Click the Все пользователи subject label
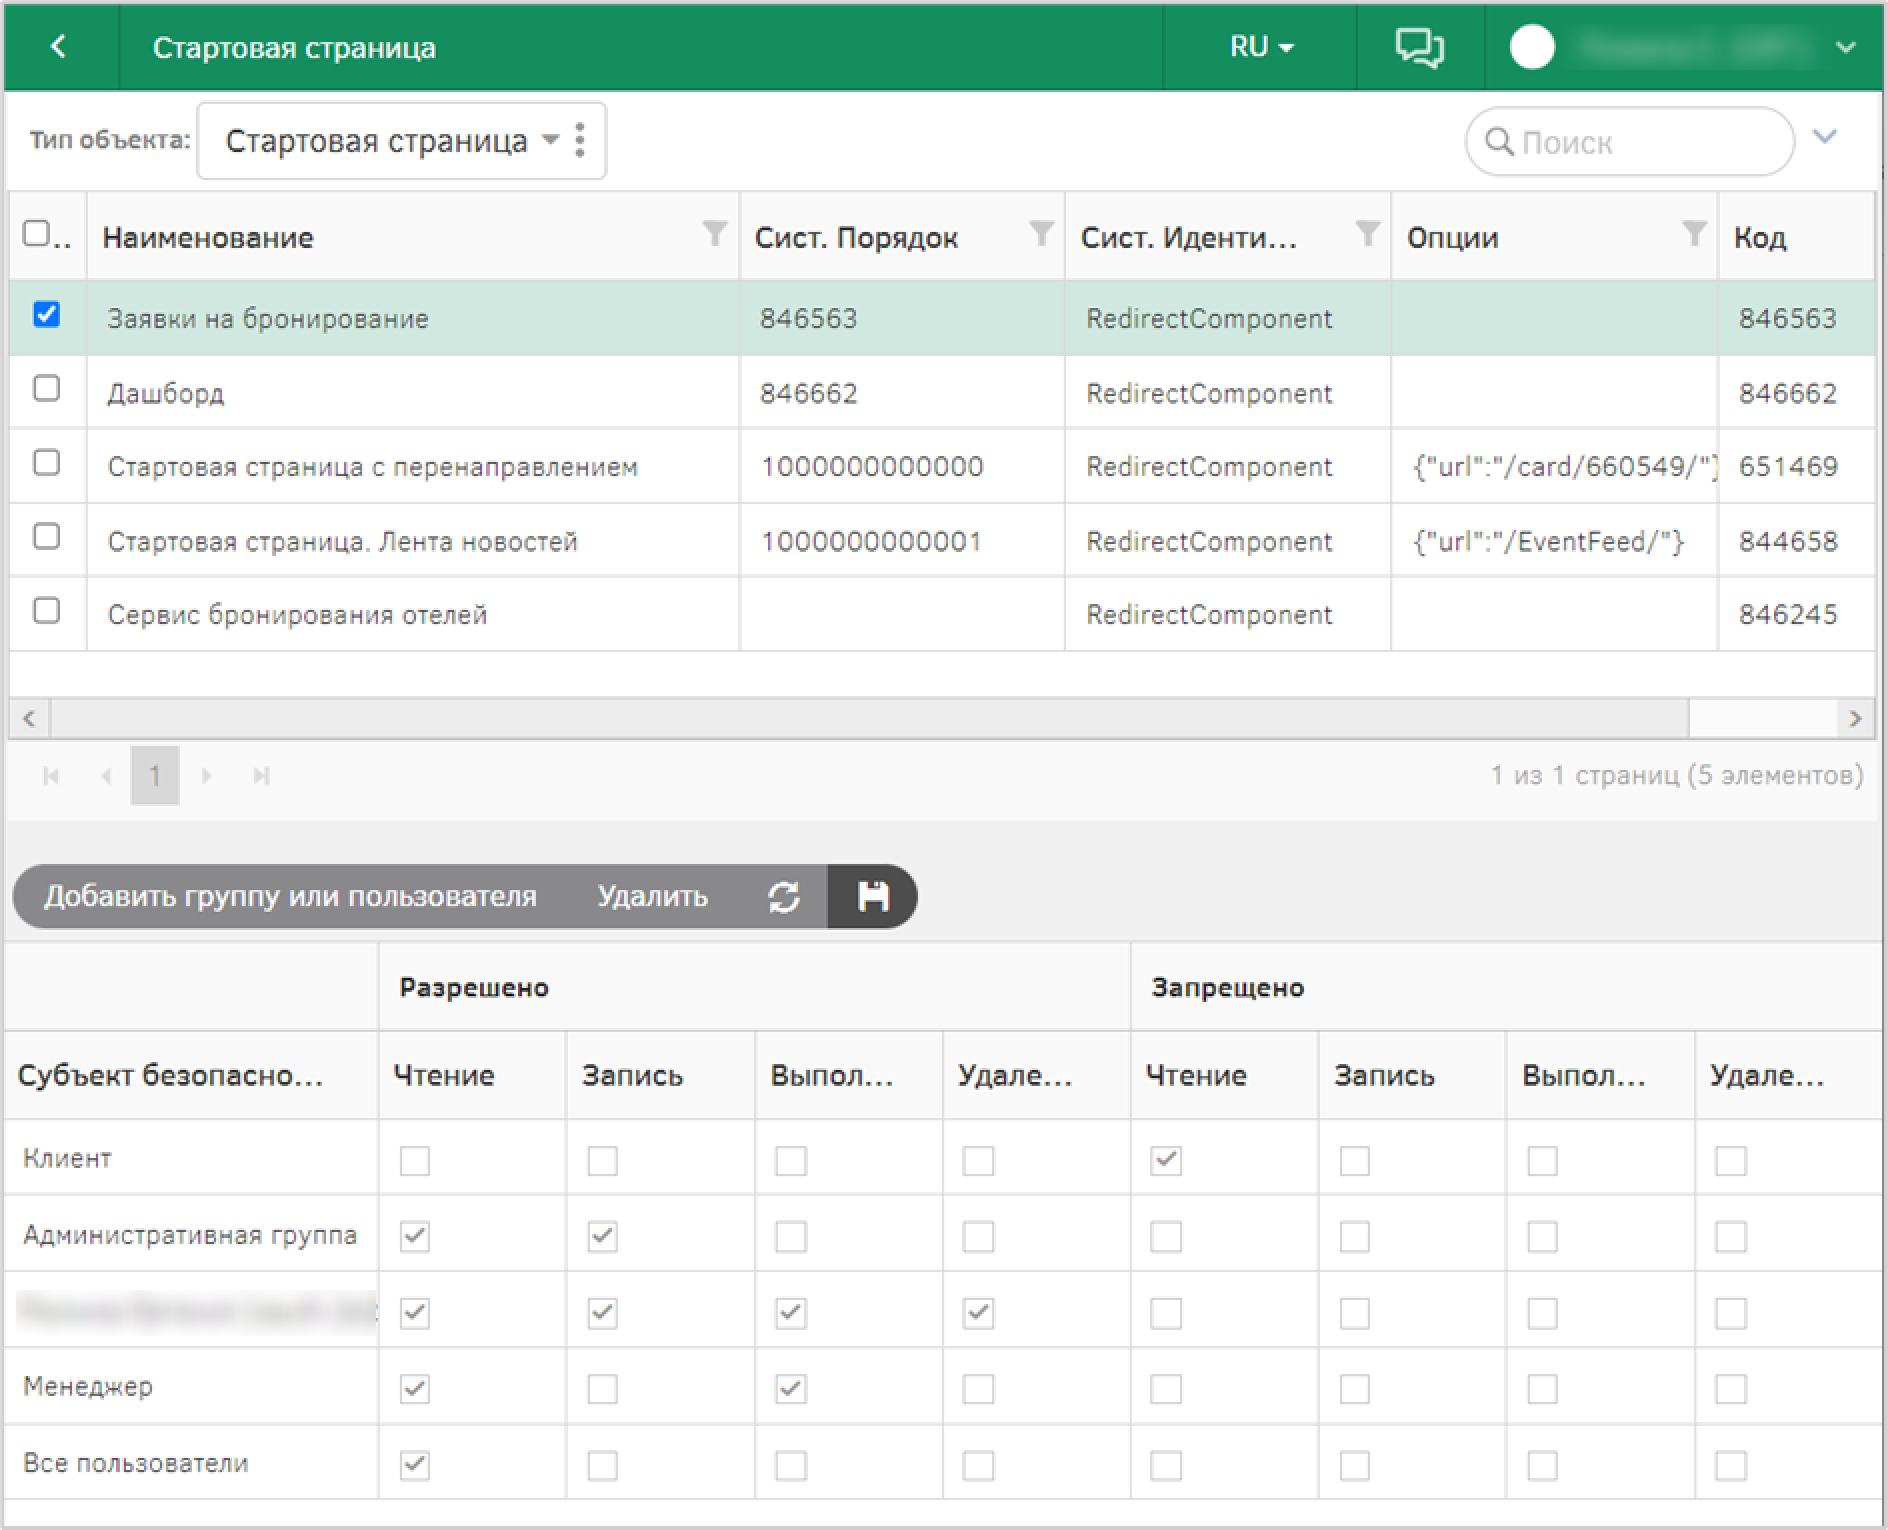 135,1463
